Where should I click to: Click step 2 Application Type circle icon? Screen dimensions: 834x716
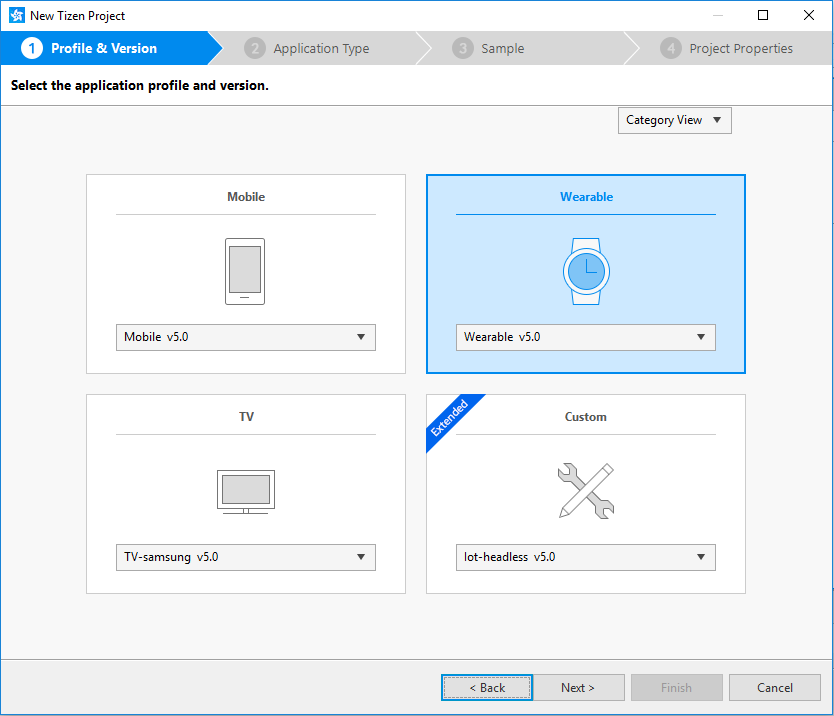tap(255, 48)
